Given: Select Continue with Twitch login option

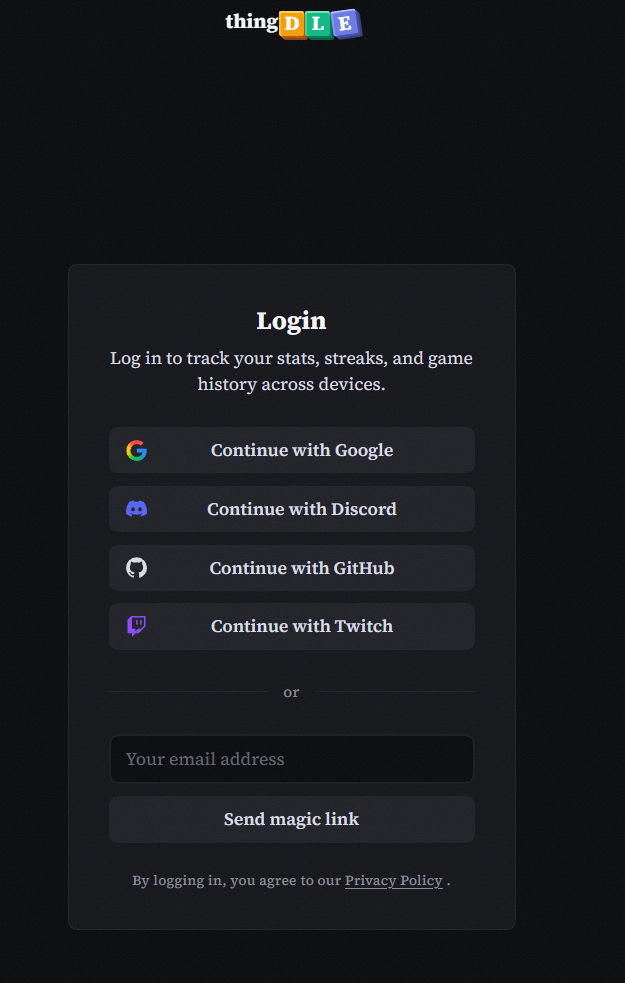Looking at the screenshot, I should pos(301,626).
